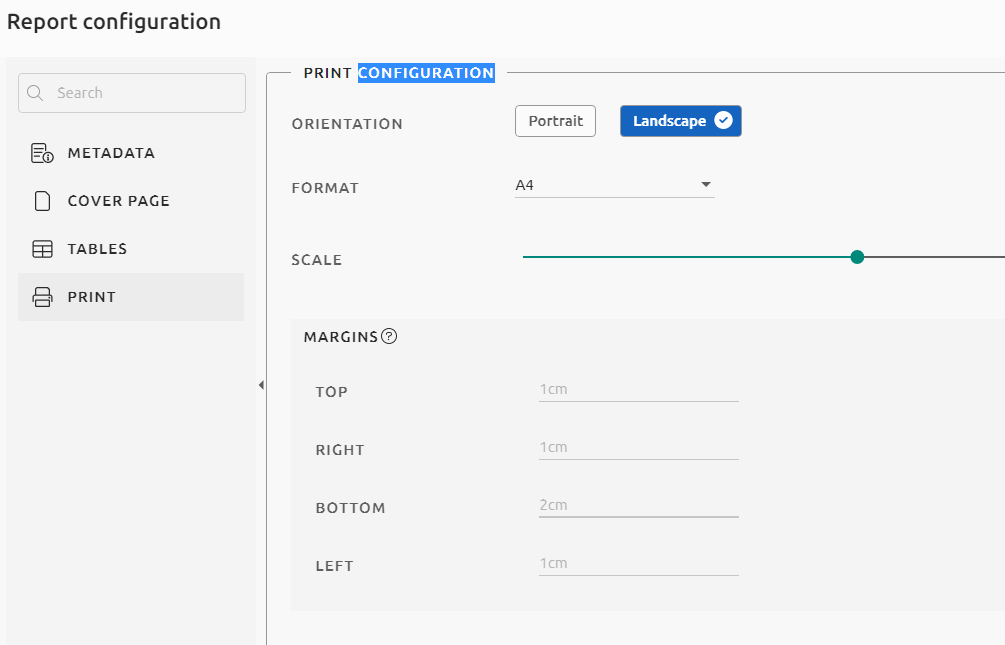
Task: Click the checkmark inside Landscape button
Action: click(723, 121)
